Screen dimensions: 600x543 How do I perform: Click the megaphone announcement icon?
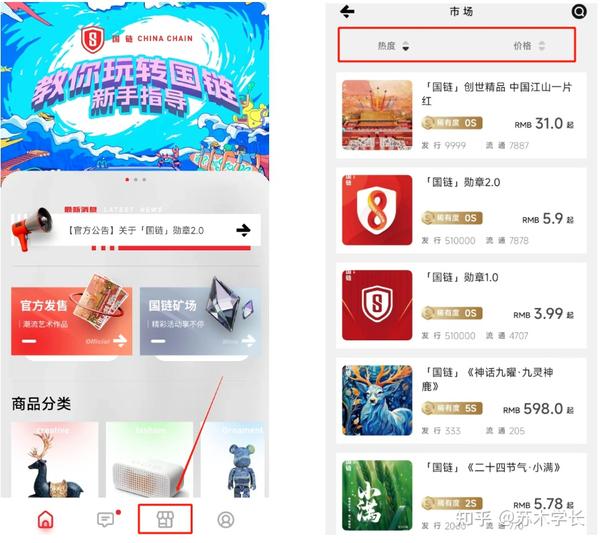(32, 228)
